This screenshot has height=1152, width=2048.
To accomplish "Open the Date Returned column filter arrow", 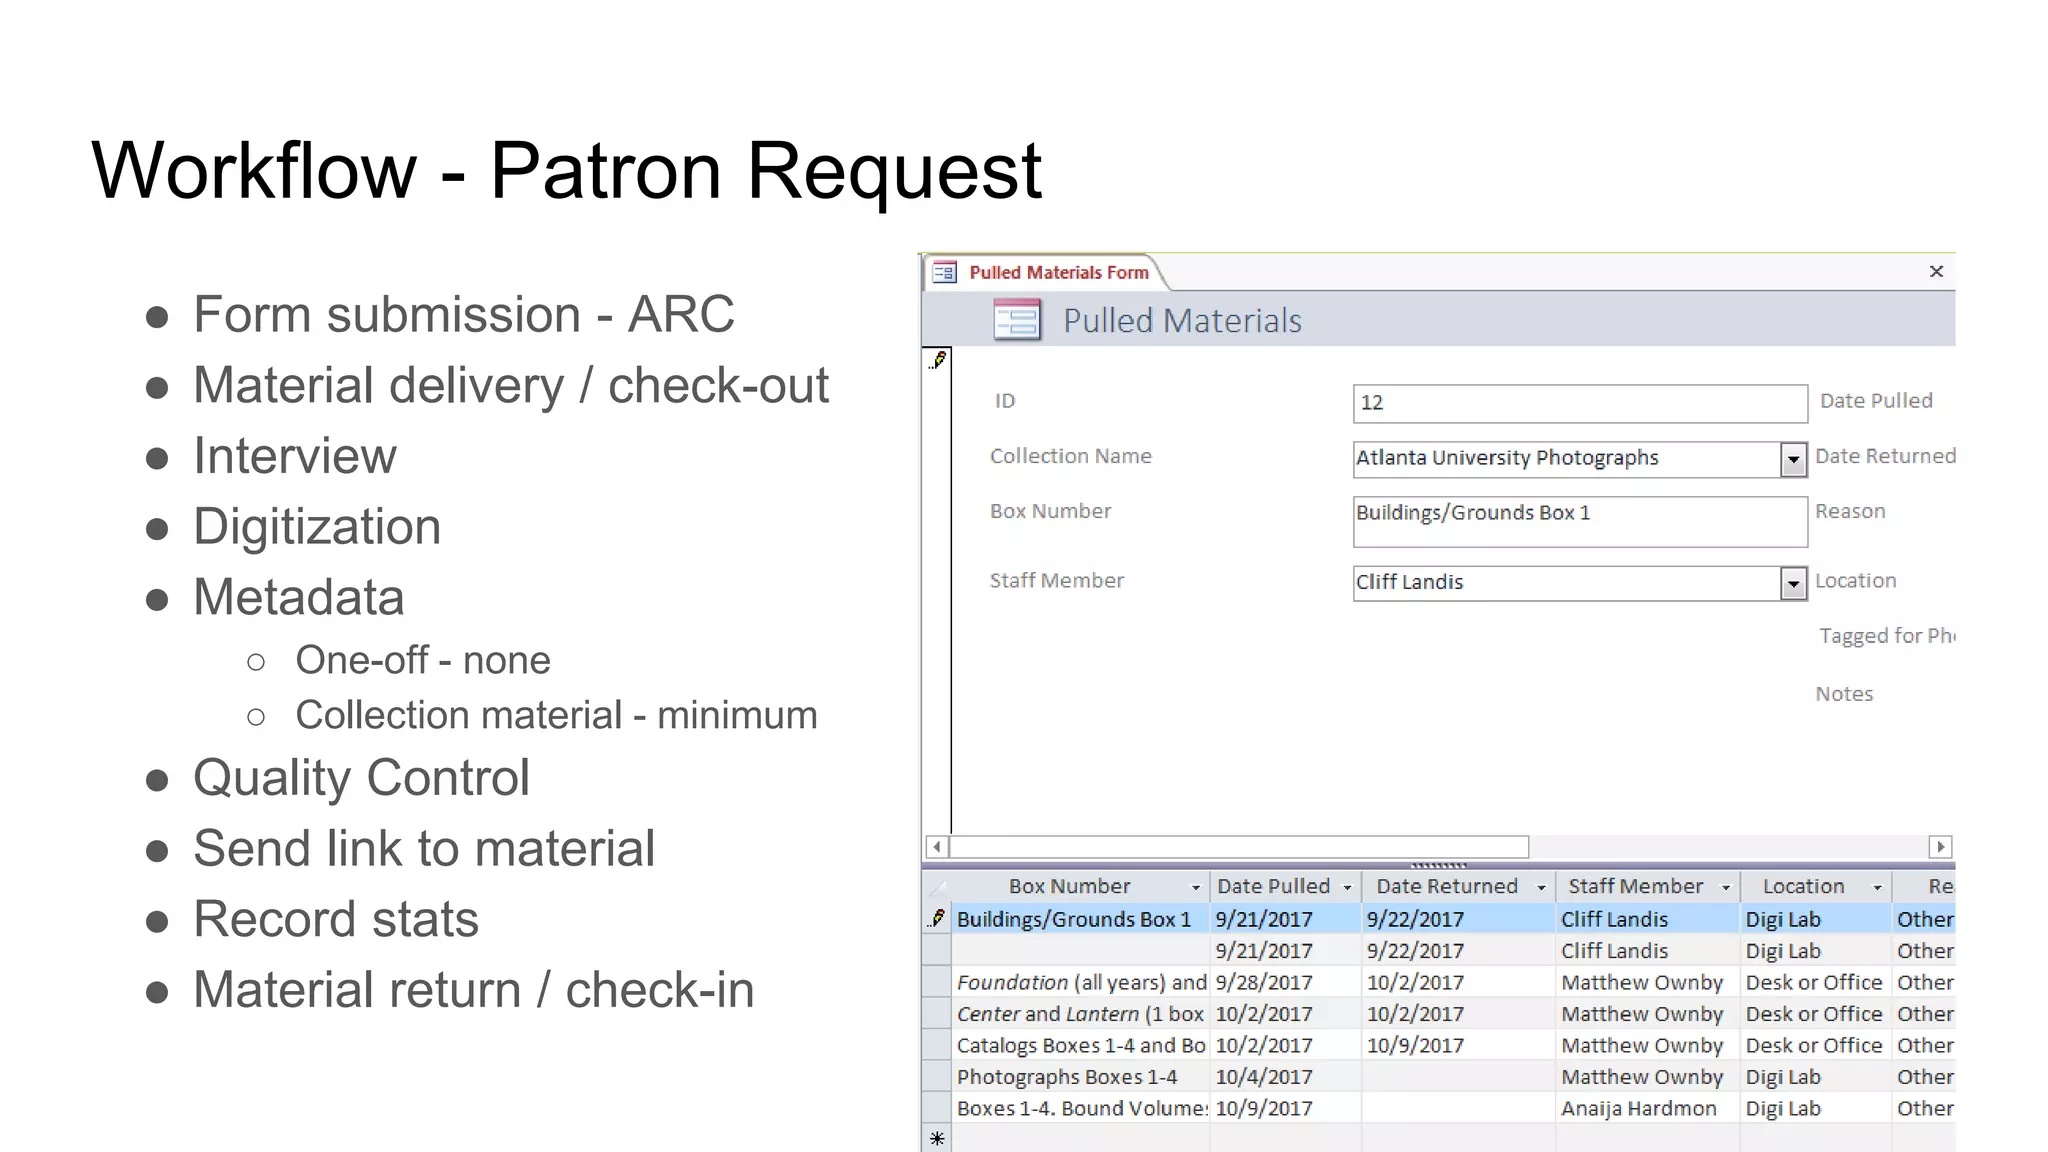I will (x=1541, y=888).
